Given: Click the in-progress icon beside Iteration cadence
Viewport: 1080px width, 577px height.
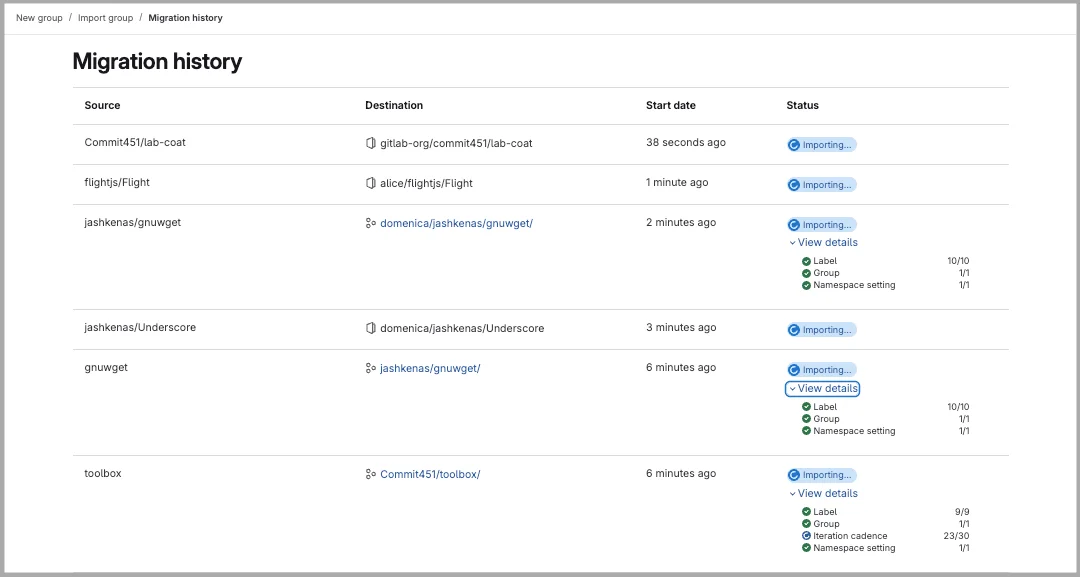Looking at the screenshot, I should pos(807,535).
